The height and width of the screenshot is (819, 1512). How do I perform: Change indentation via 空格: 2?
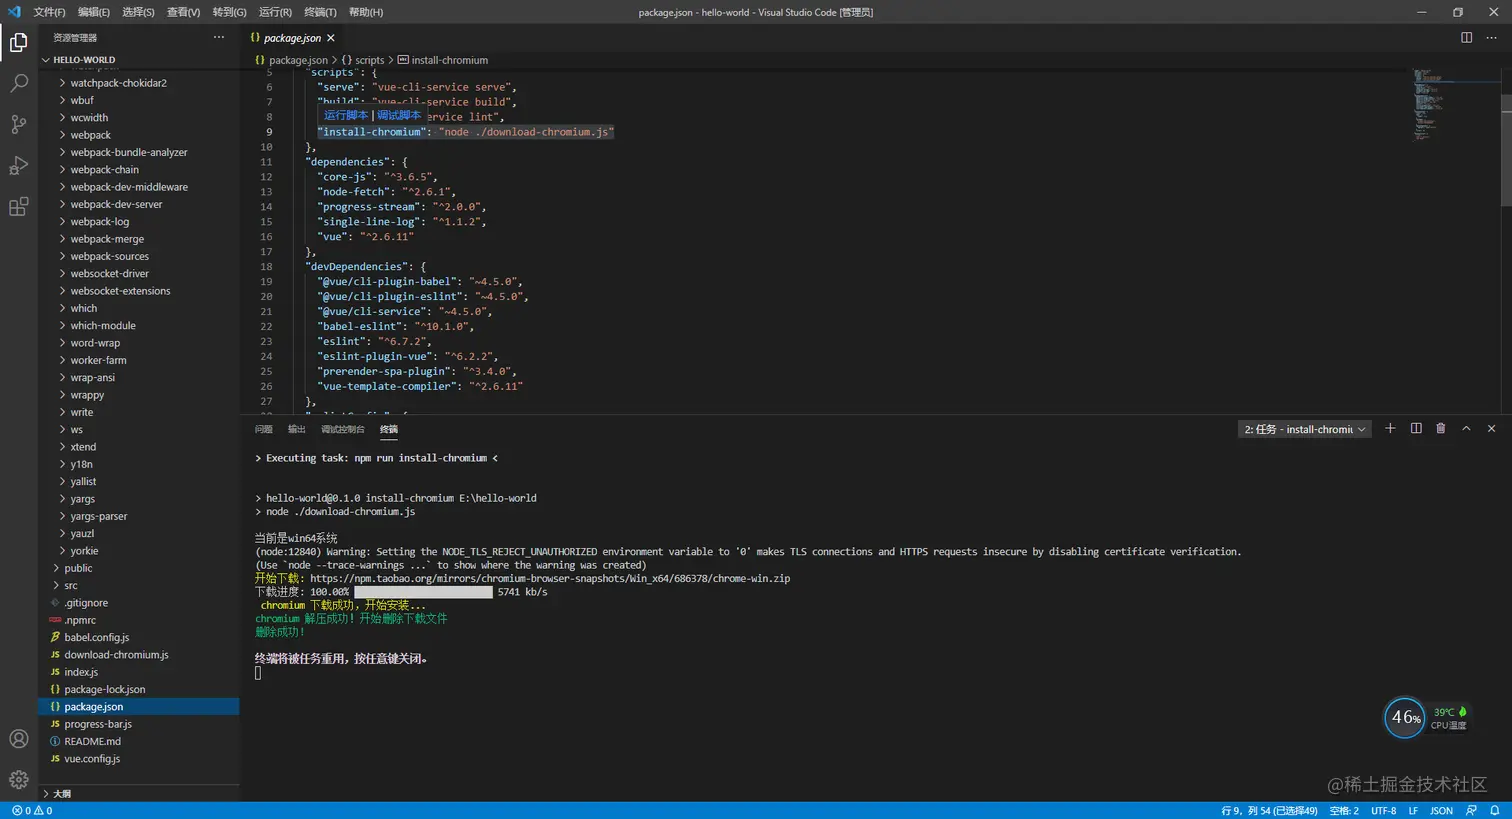pyautogui.click(x=1344, y=811)
